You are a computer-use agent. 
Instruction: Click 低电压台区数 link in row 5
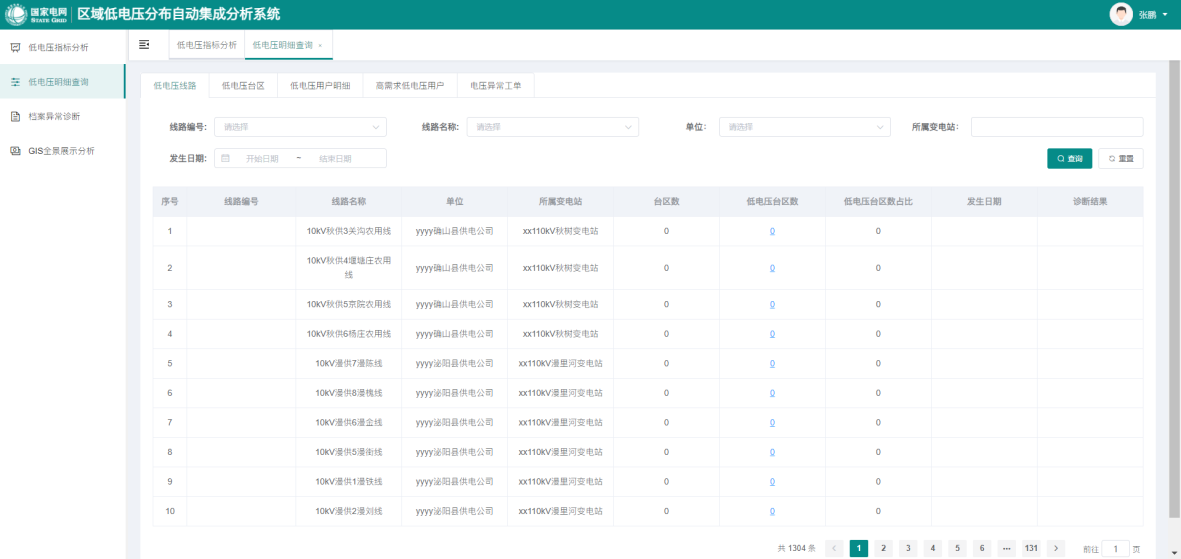[772, 363]
